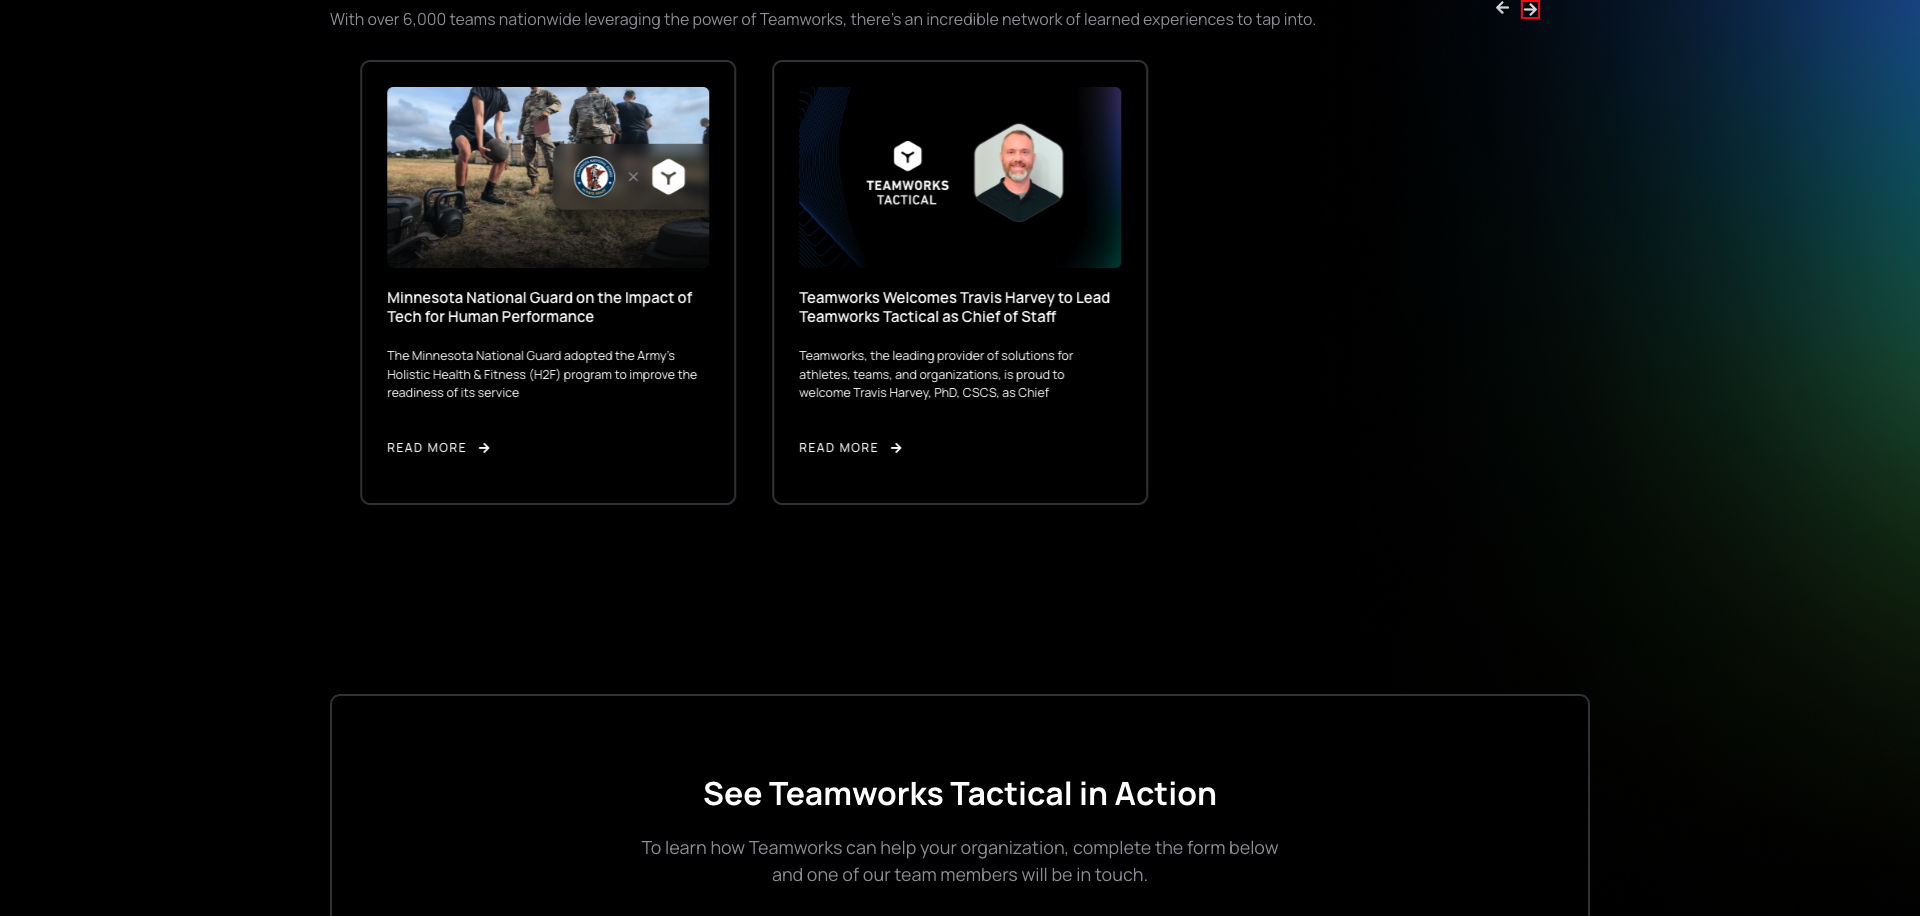Select the Minnesota National Guard article card

(x=548, y=281)
